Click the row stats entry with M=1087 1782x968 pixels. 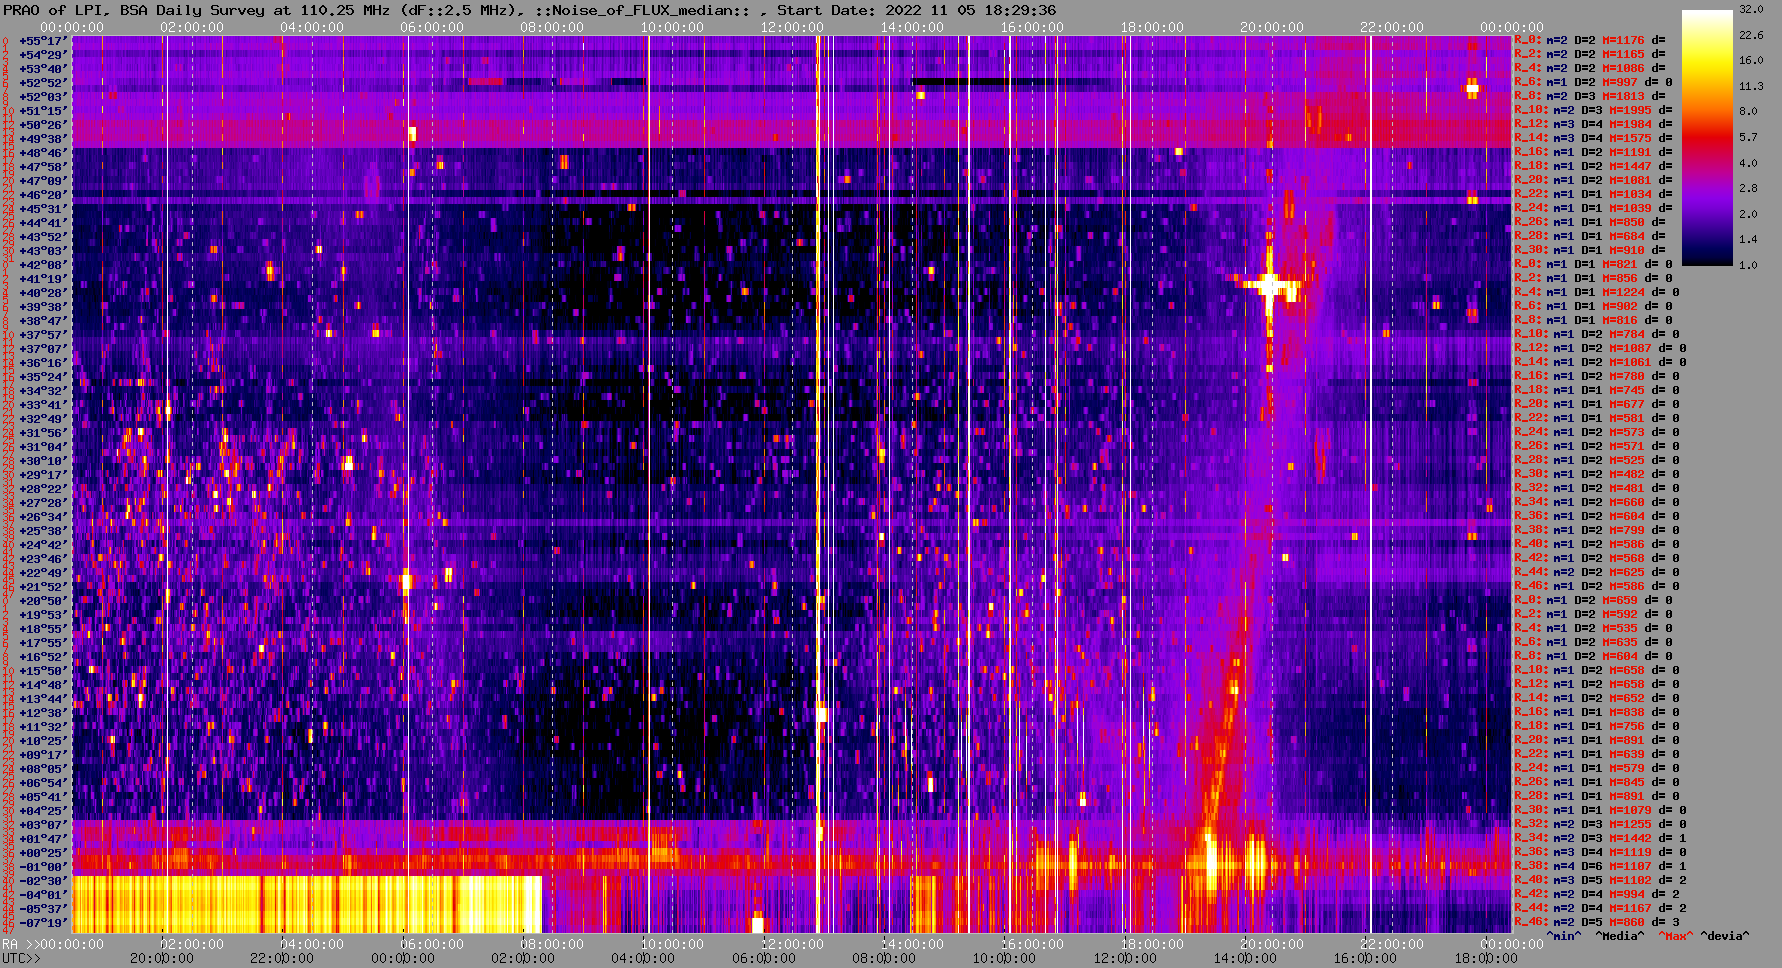click(1600, 349)
